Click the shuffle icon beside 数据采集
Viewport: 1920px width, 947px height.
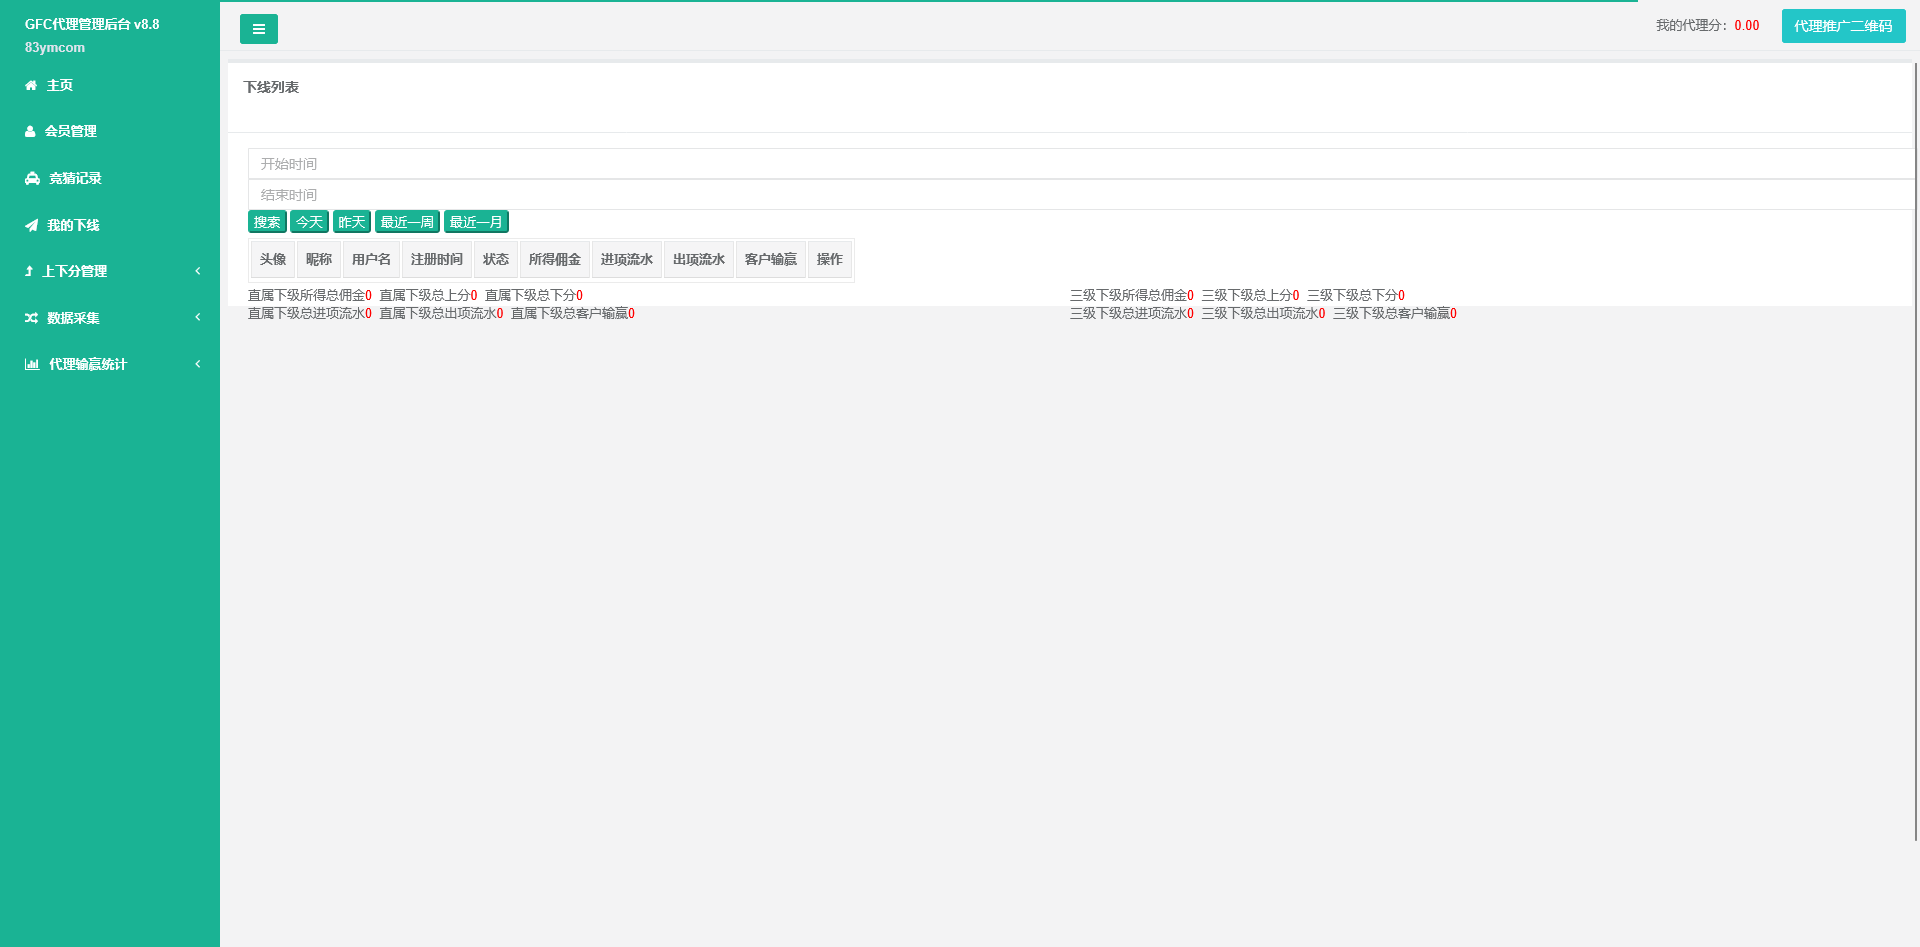coord(31,318)
